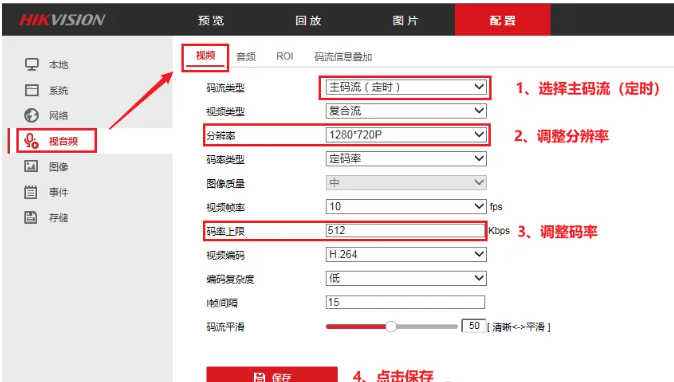The image size is (674, 382).
Task: Click the 网络 globe icon in sidebar
Action: 31,115
